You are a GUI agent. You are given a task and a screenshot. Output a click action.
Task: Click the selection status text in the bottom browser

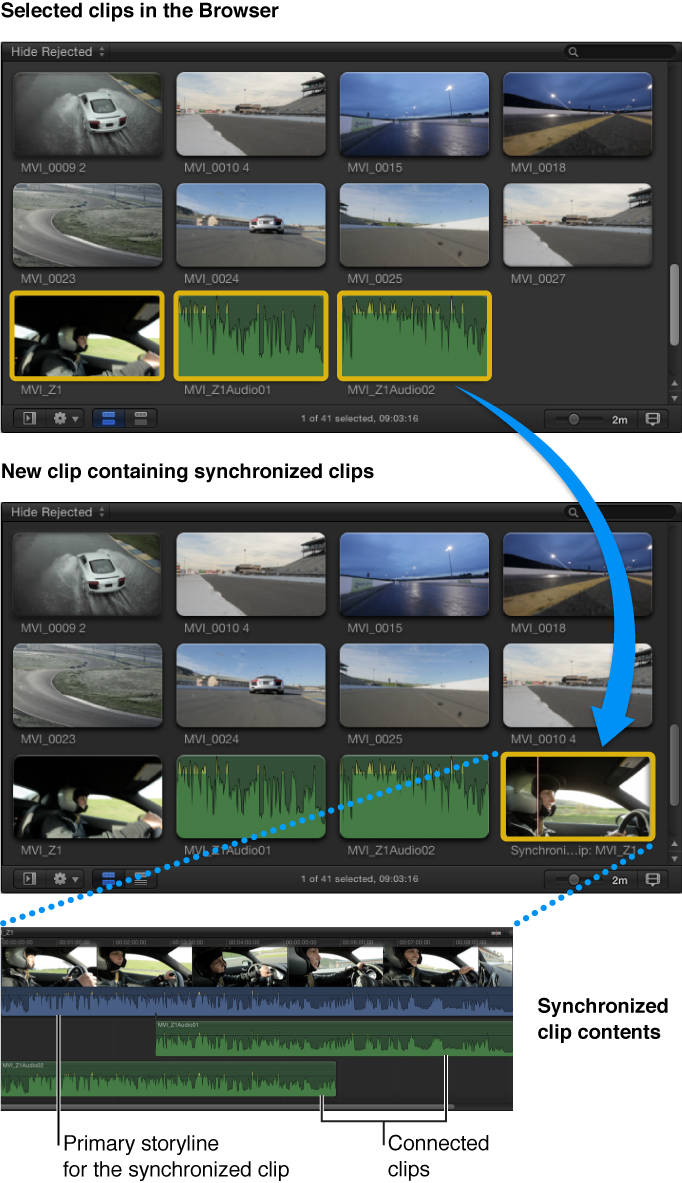point(359,879)
